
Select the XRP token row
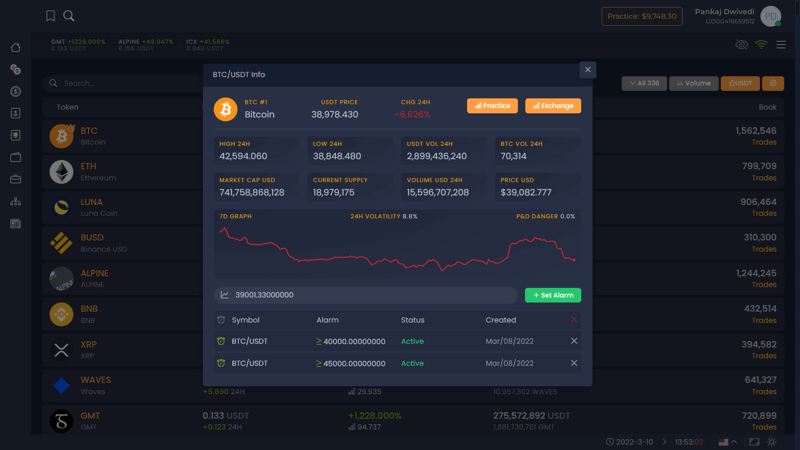(413, 350)
